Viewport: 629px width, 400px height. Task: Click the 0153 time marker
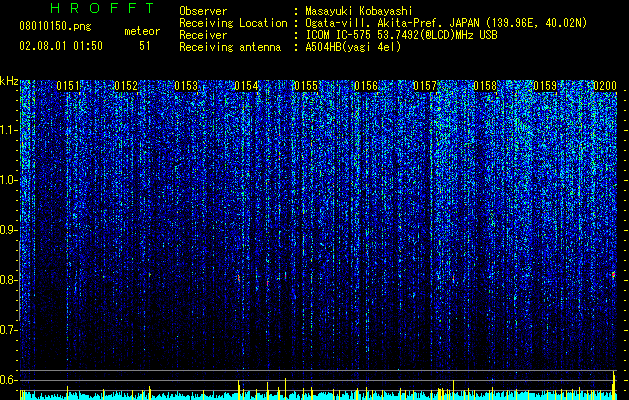(186, 86)
